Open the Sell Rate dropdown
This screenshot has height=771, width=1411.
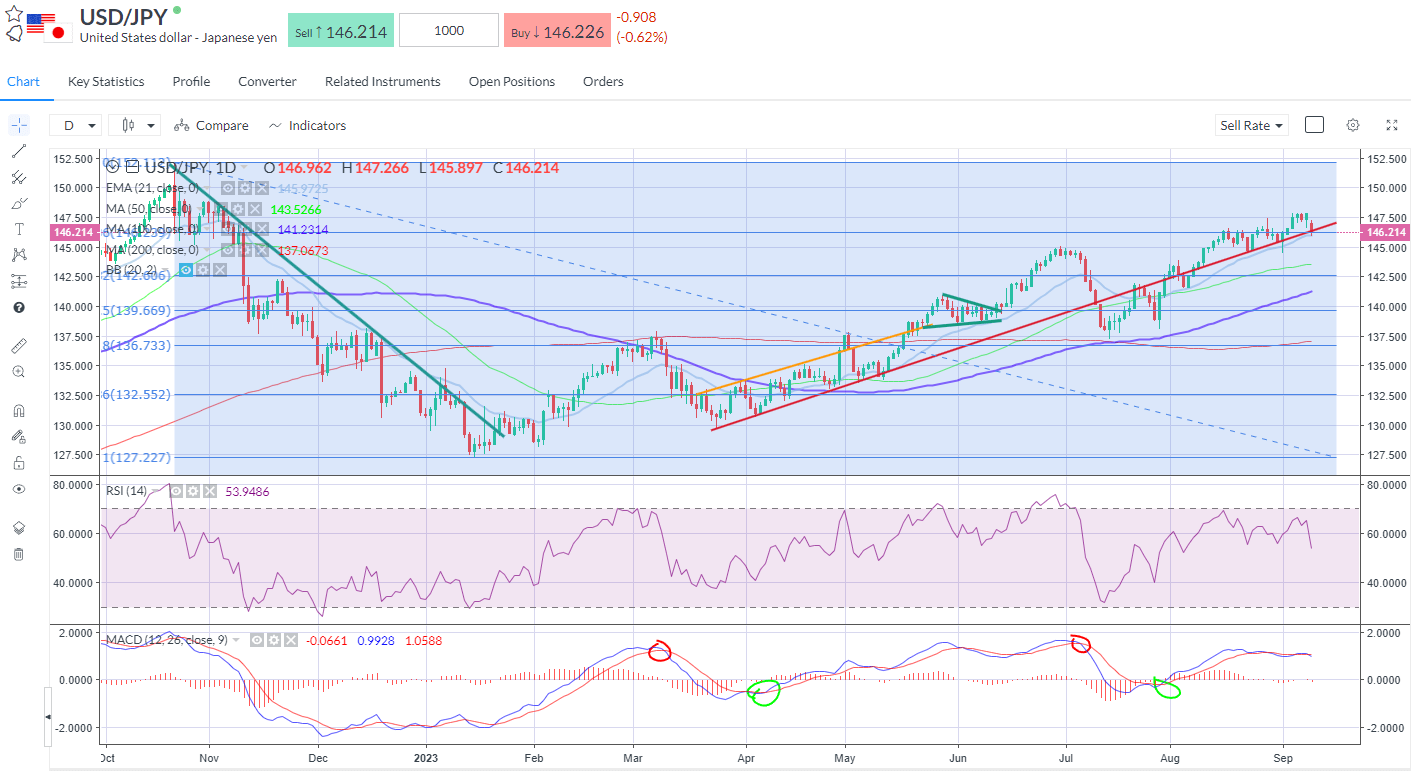(x=1250, y=125)
